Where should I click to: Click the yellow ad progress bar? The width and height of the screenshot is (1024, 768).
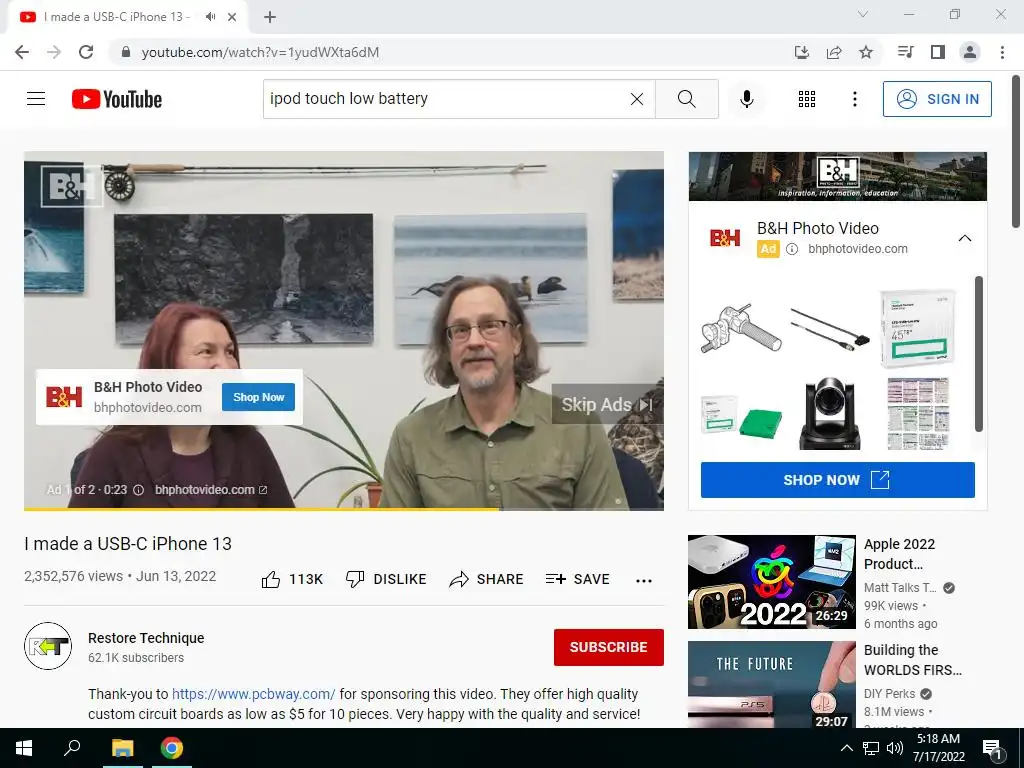click(261, 509)
